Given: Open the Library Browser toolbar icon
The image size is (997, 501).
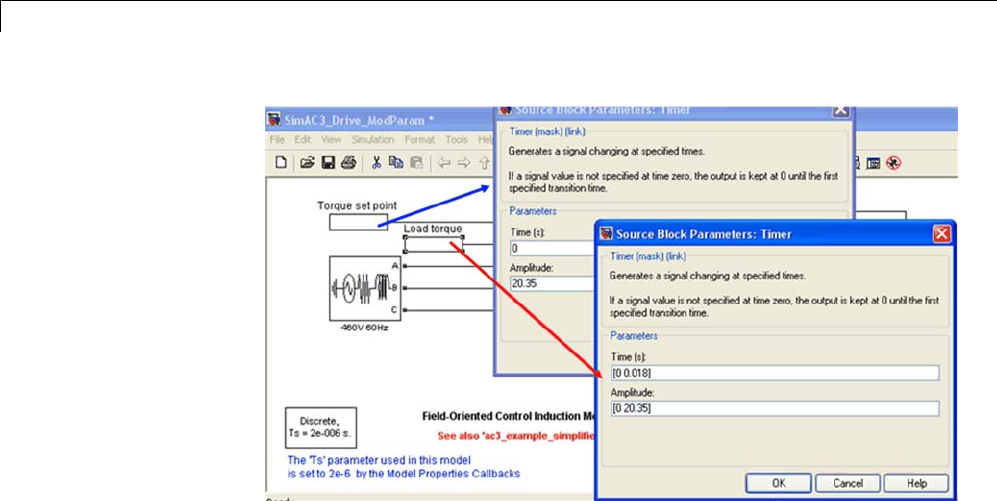Looking at the screenshot, I should (874, 163).
